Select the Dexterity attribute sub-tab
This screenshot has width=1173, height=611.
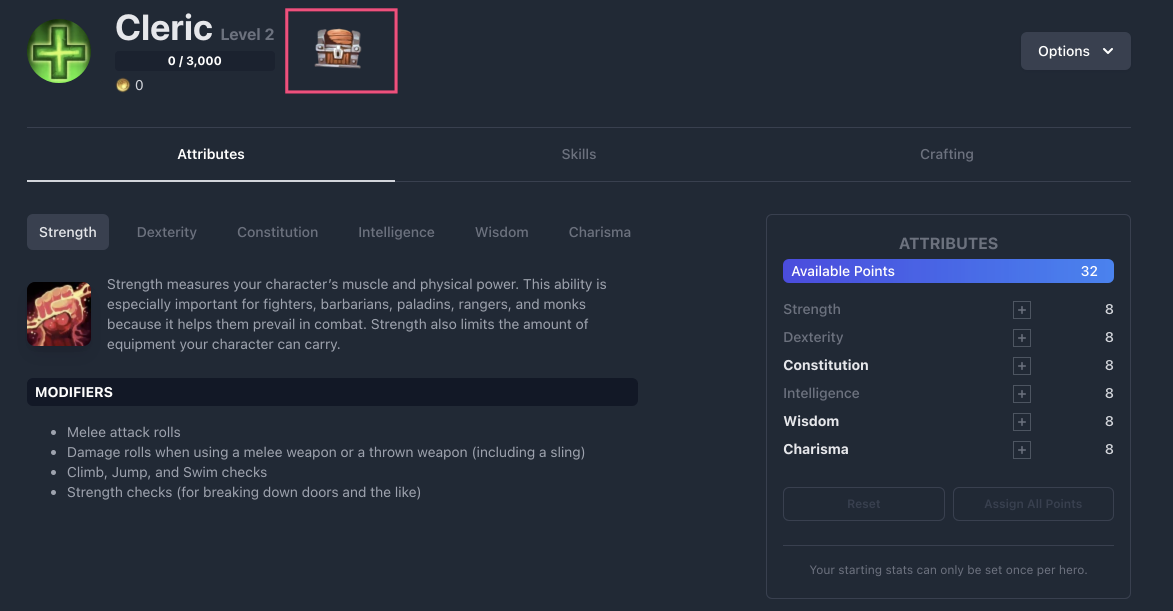click(167, 233)
